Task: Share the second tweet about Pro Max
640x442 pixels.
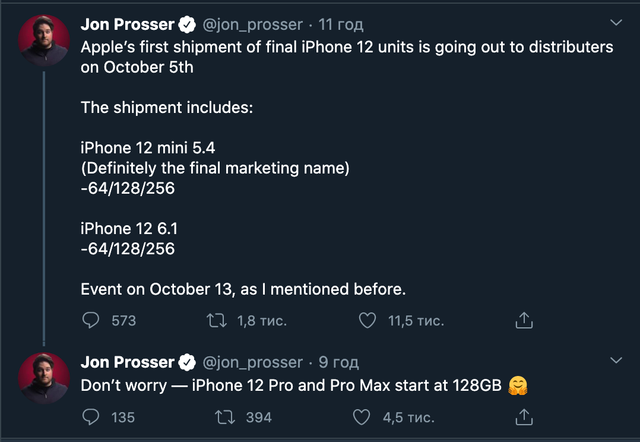Action: [523, 417]
